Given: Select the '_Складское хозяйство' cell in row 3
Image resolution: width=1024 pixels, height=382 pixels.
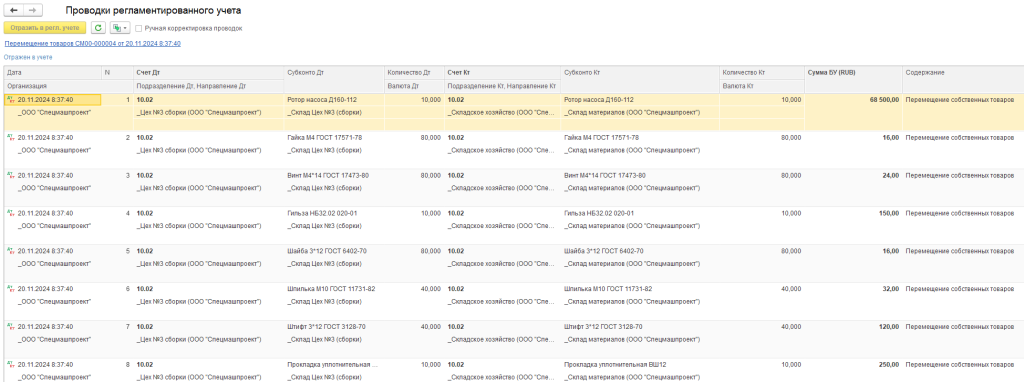Looking at the screenshot, I should pos(502,188).
